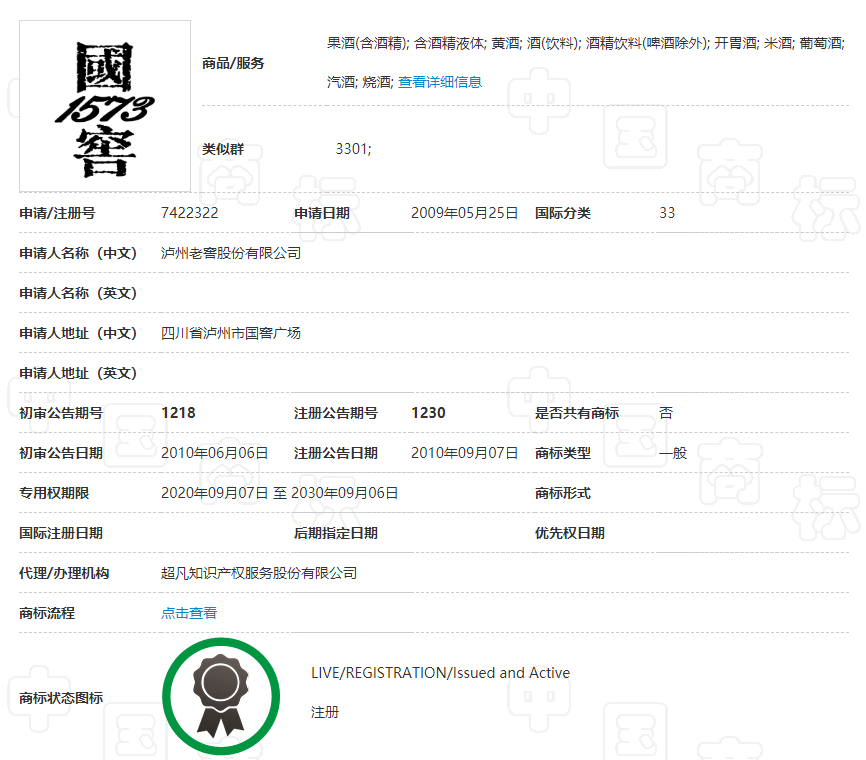Image resolution: width=866 pixels, height=760 pixels.
Task: Click applicant name 泸州老窖股份有限公司
Action: pos(231,253)
